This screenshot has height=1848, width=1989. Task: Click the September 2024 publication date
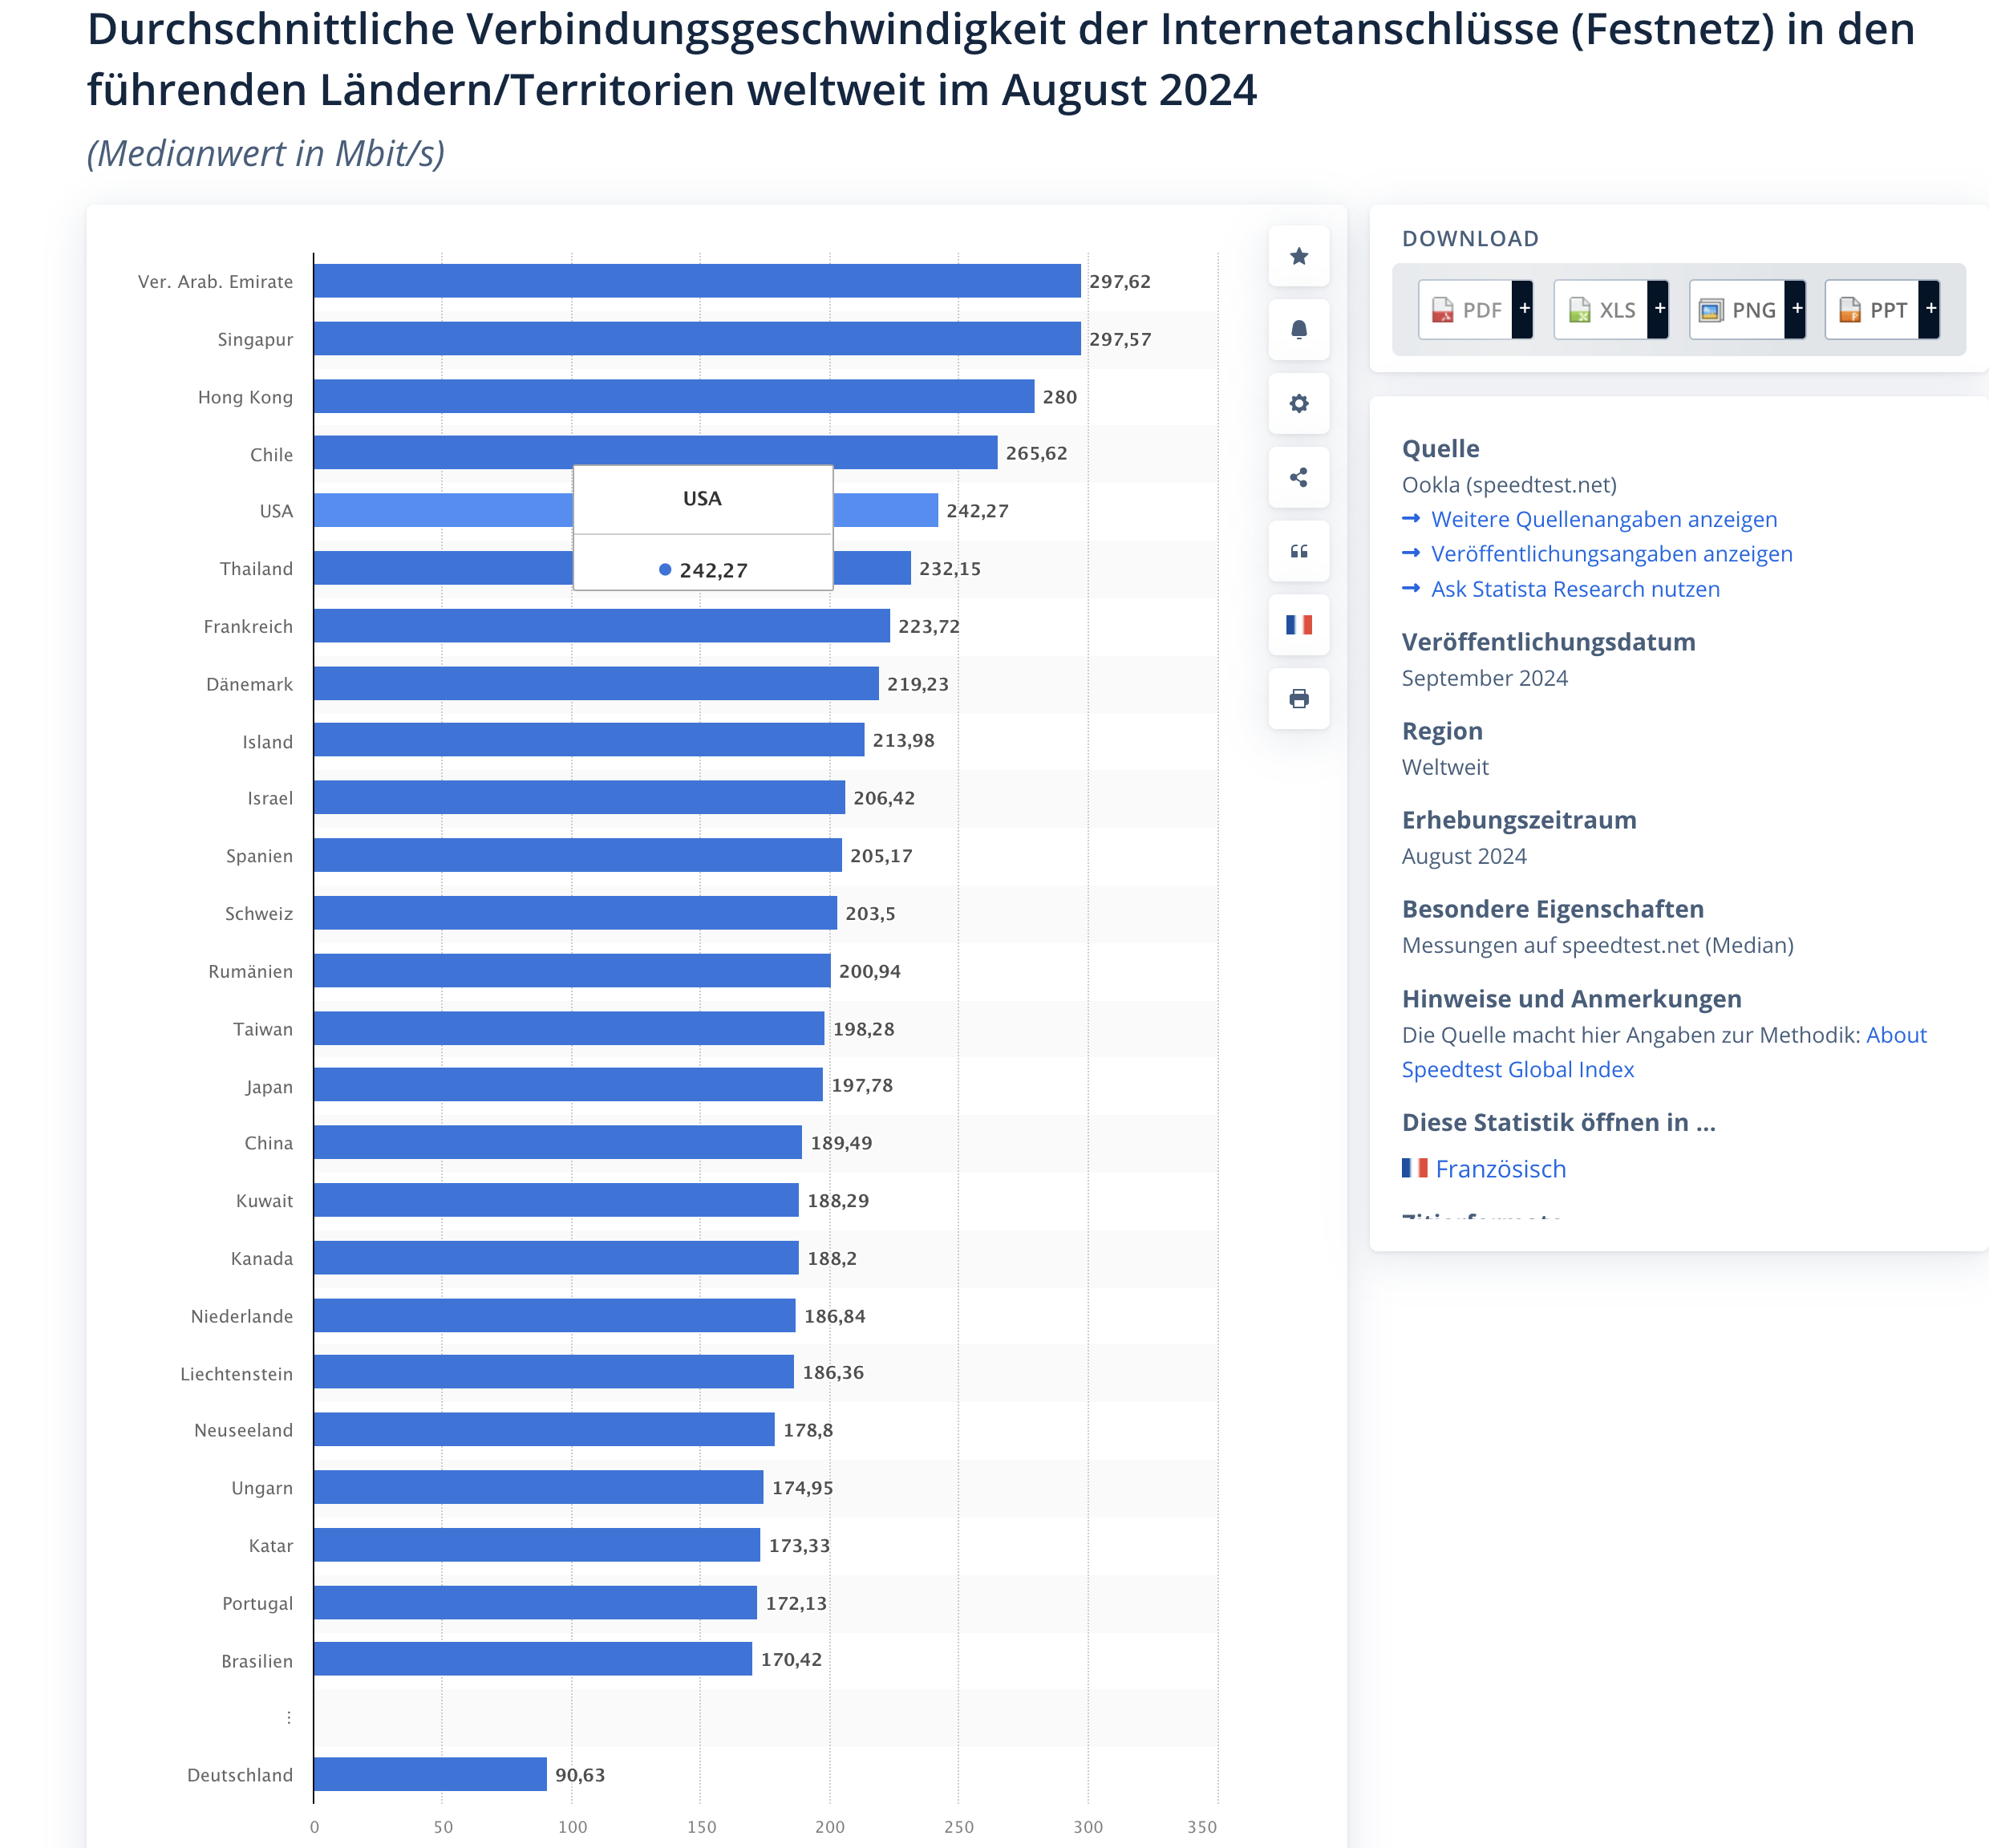click(1485, 678)
